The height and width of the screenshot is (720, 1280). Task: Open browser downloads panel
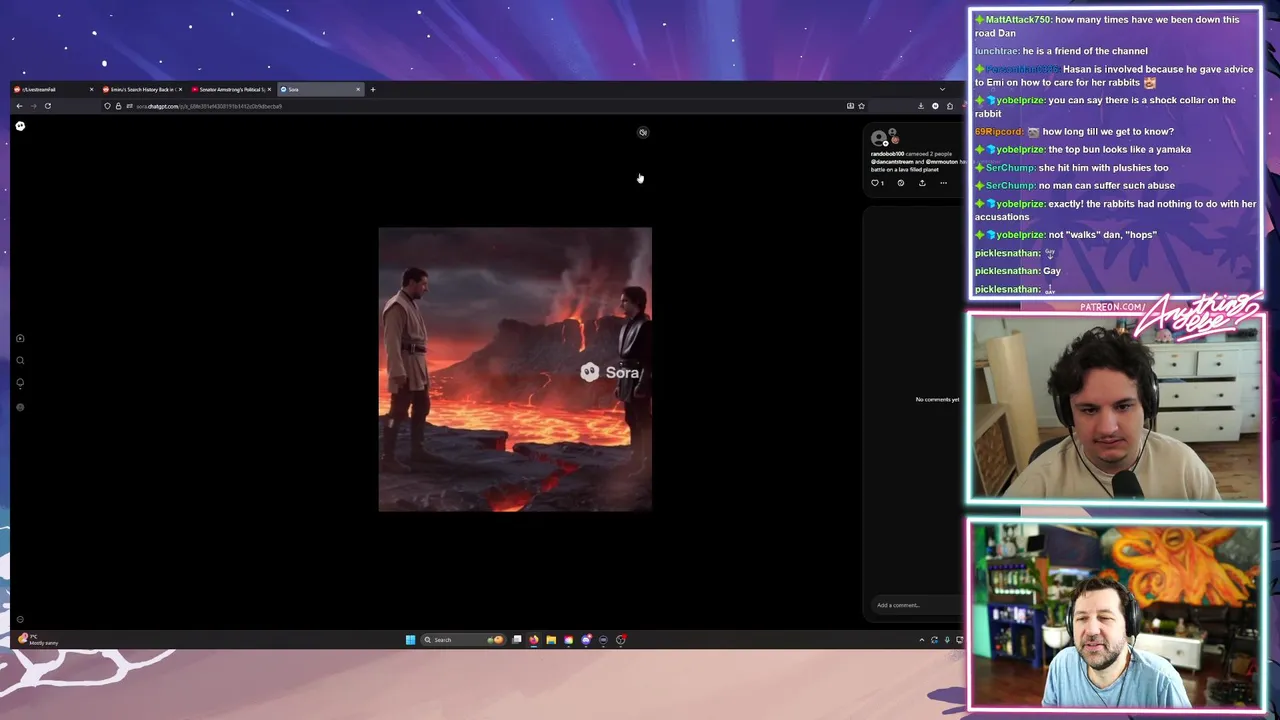point(921,106)
